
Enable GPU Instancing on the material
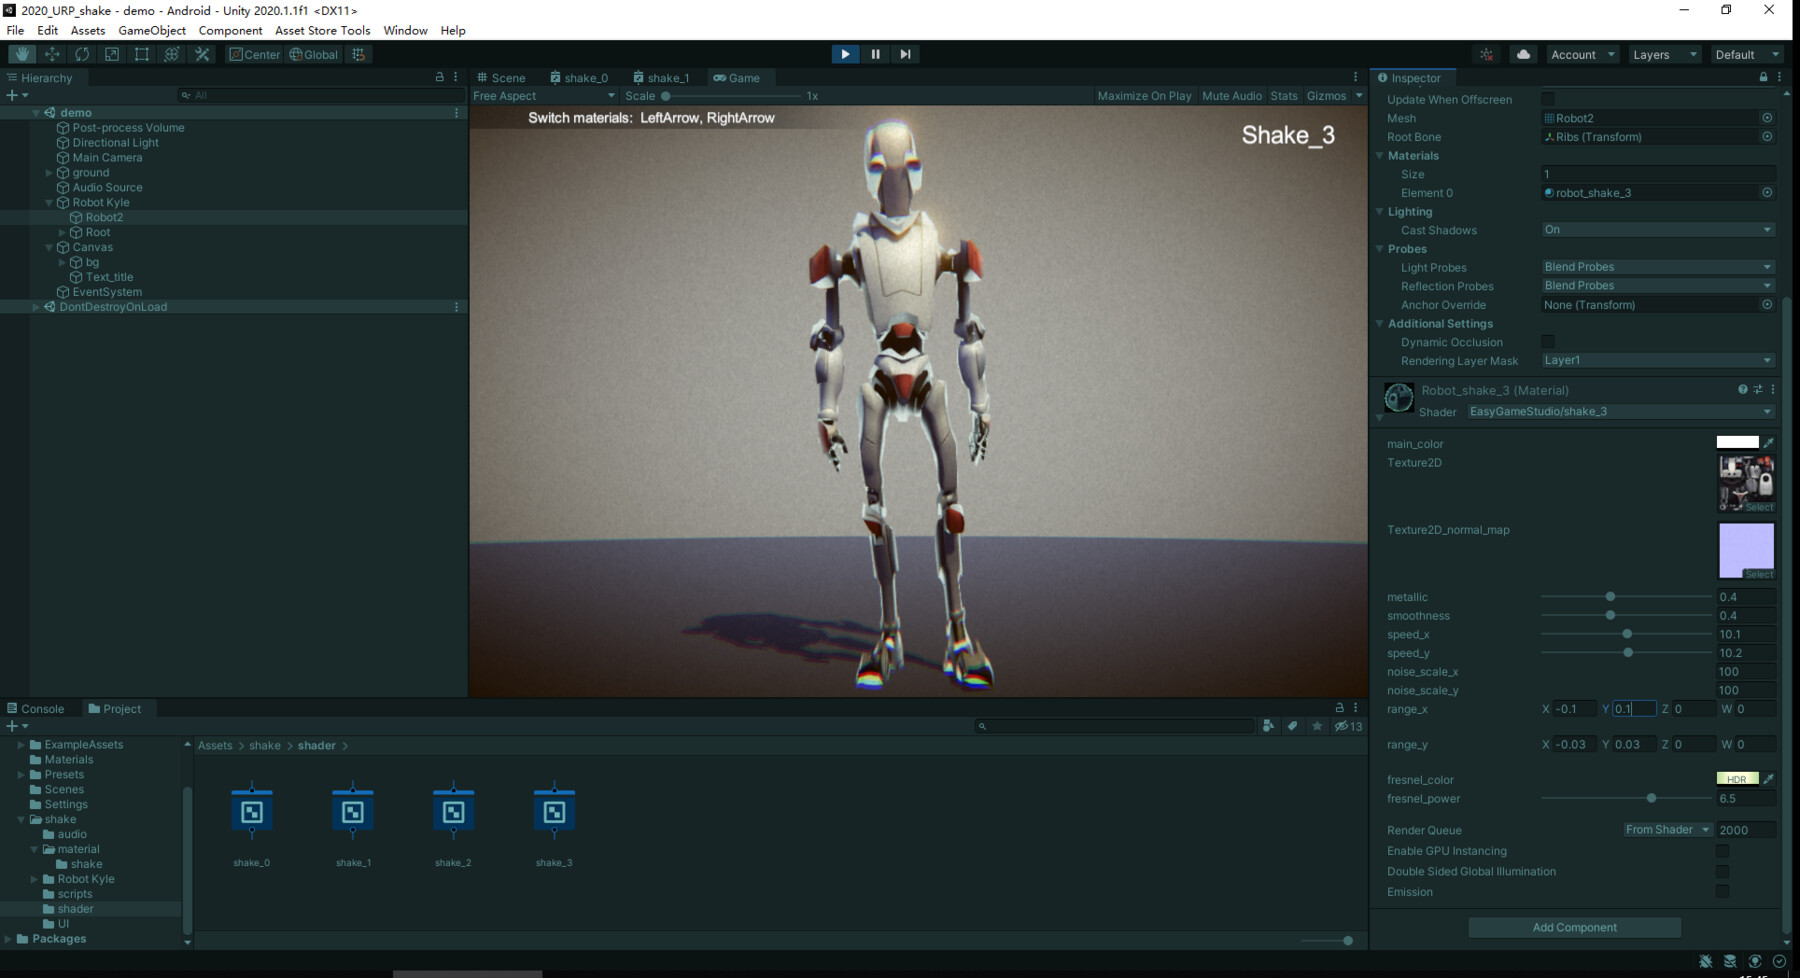click(x=1723, y=851)
